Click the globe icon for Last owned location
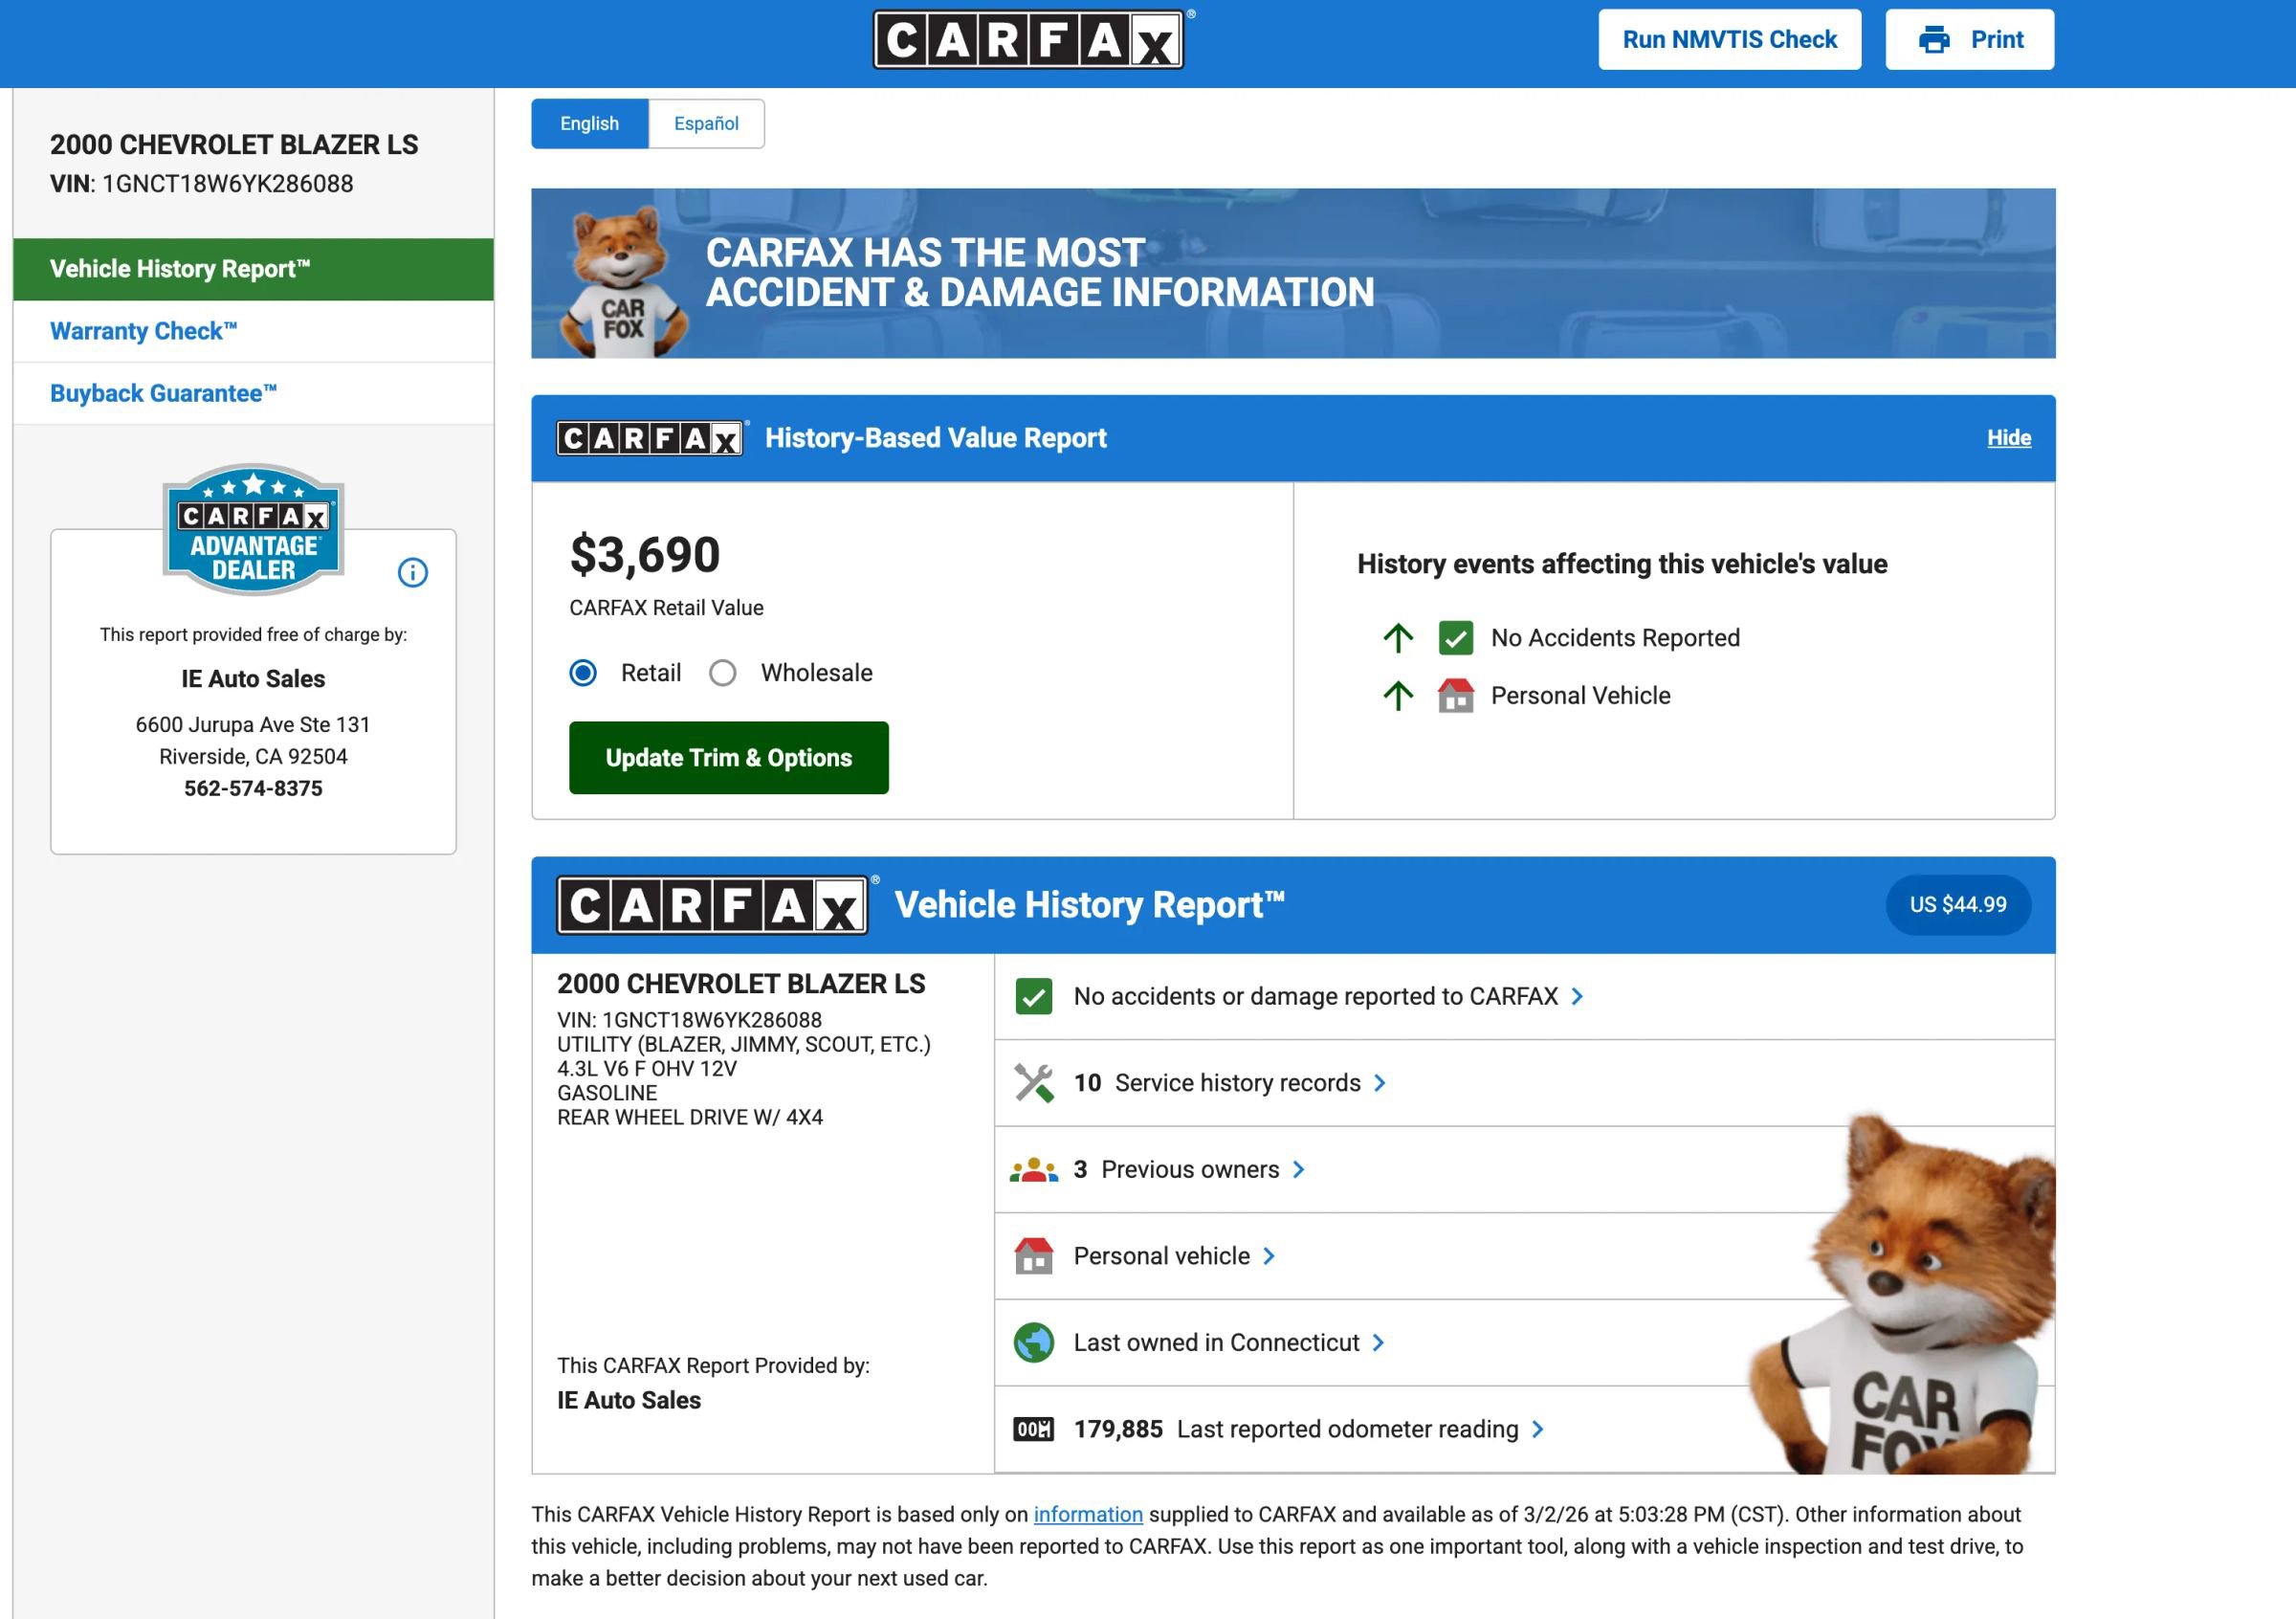The height and width of the screenshot is (1619, 2296). (x=1033, y=1342)
